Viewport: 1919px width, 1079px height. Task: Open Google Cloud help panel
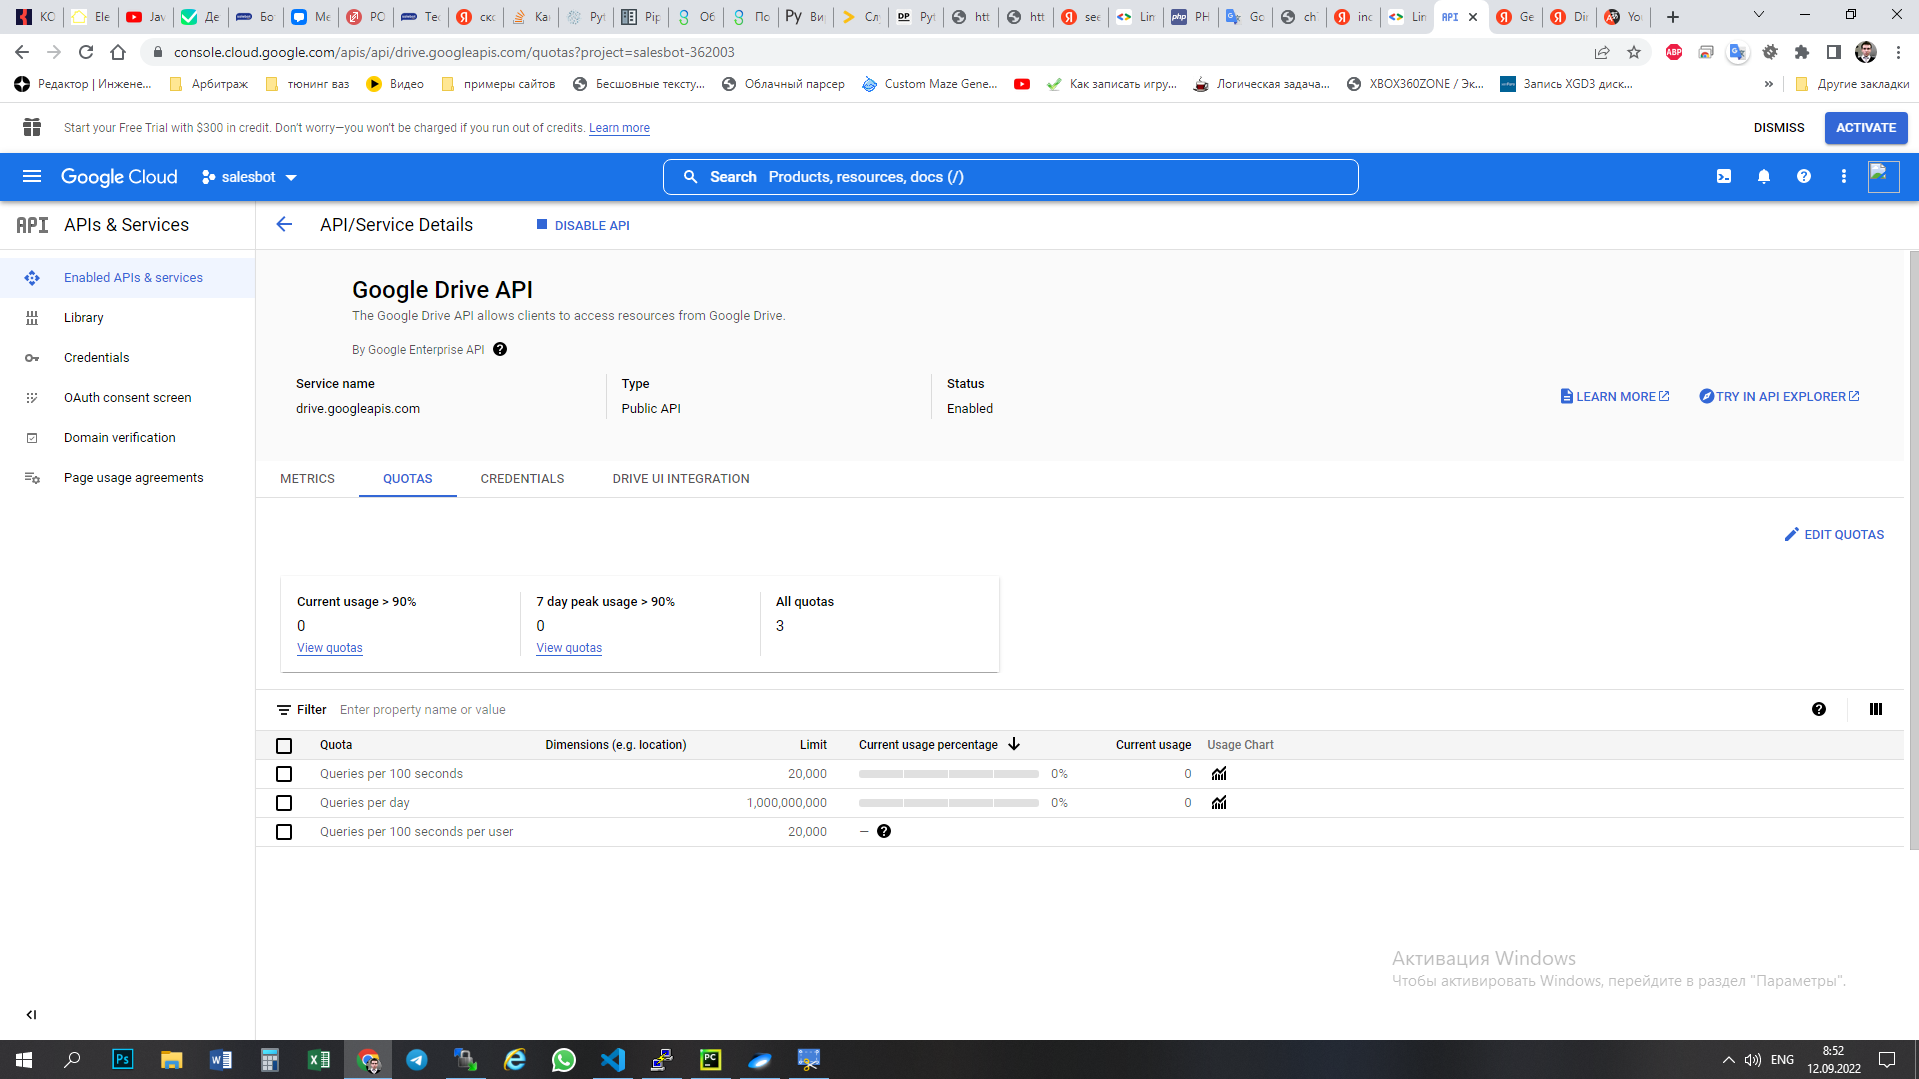click(x=1804, y=176)
